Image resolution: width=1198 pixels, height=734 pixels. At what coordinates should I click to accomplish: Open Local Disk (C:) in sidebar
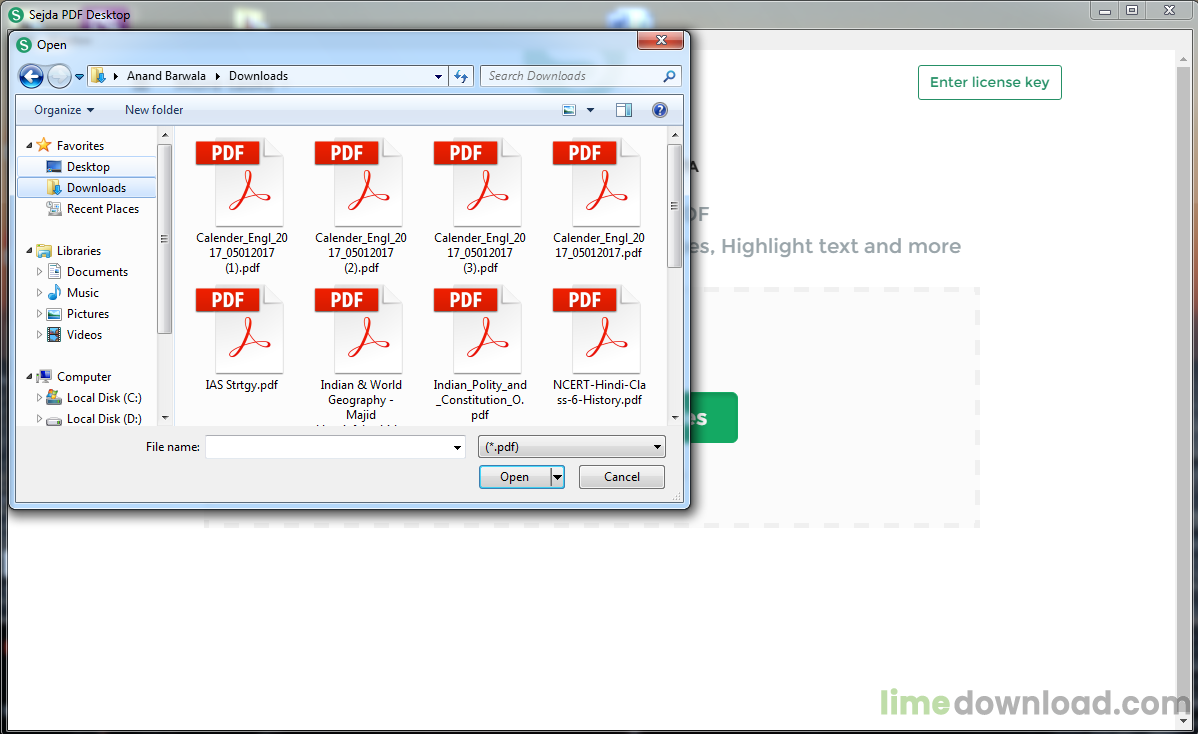(104, 398)
